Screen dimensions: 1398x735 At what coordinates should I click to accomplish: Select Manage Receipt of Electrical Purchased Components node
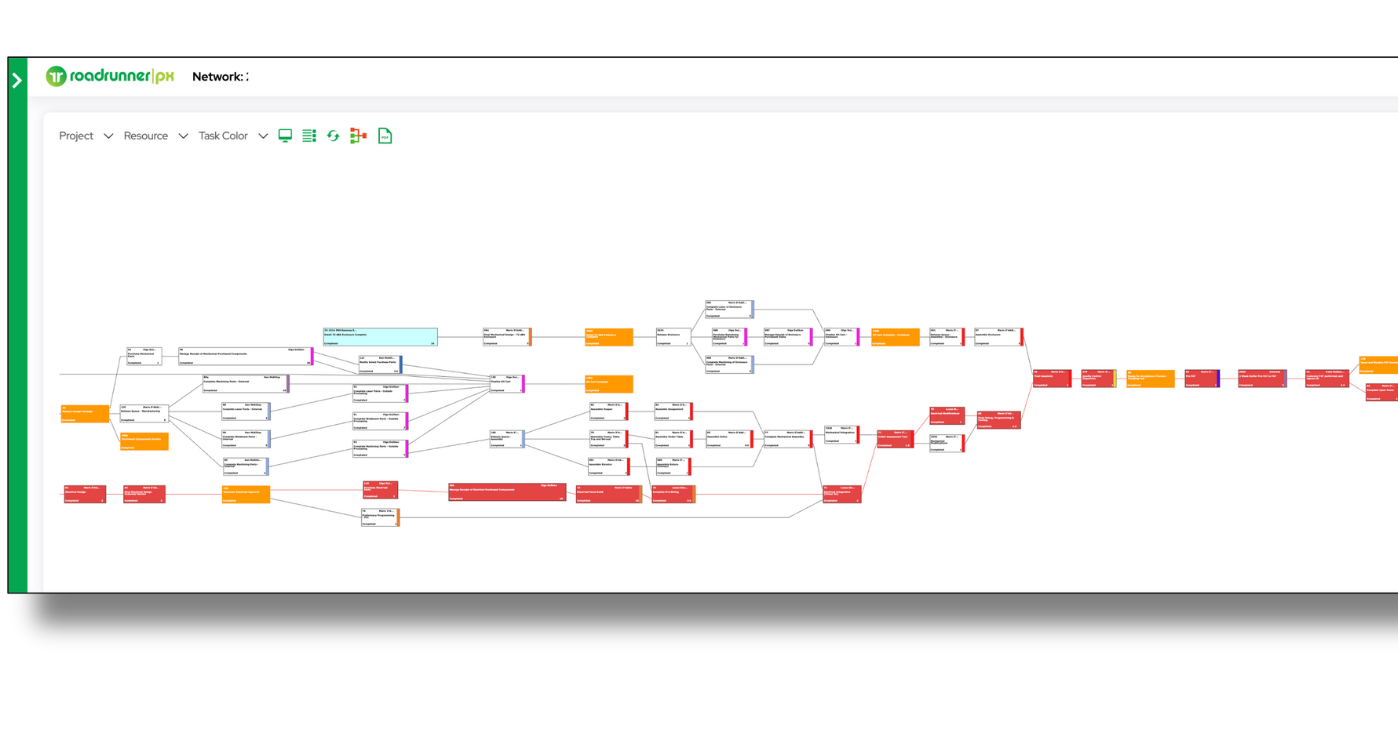[507, 492]
